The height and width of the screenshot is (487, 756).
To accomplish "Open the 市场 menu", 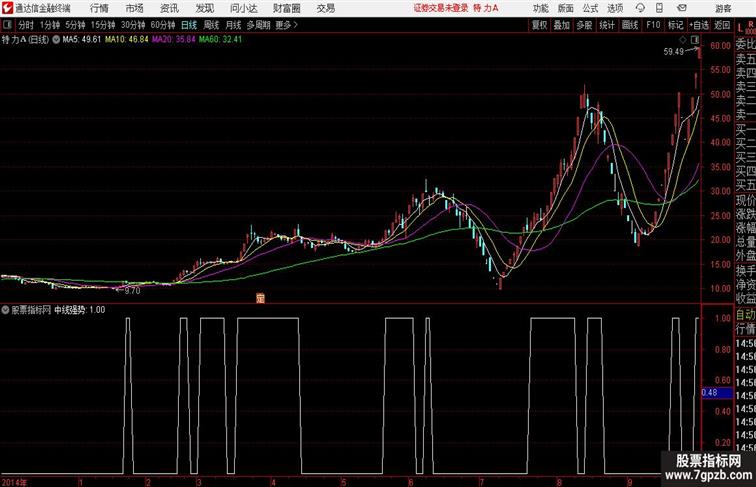I will click(135, 8).
